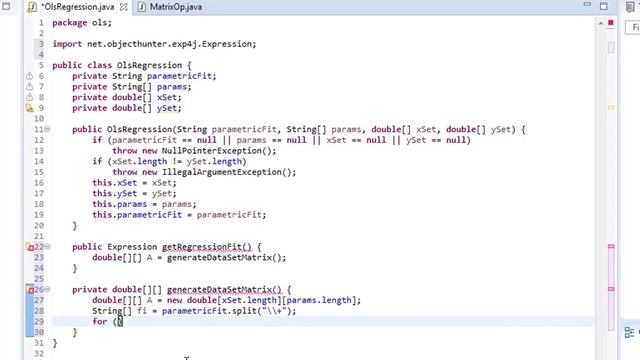Open quick fix icon on line 9
The image size is (640, 360).
(x=29, y=108)
